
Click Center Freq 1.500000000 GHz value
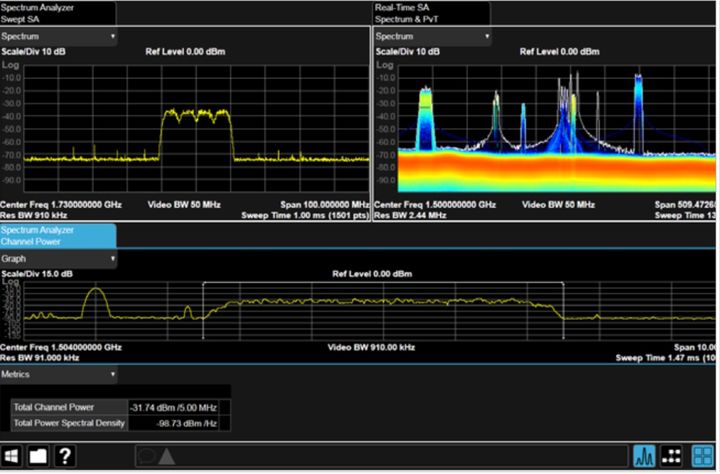pyautogui.click(x=435, y=205)
